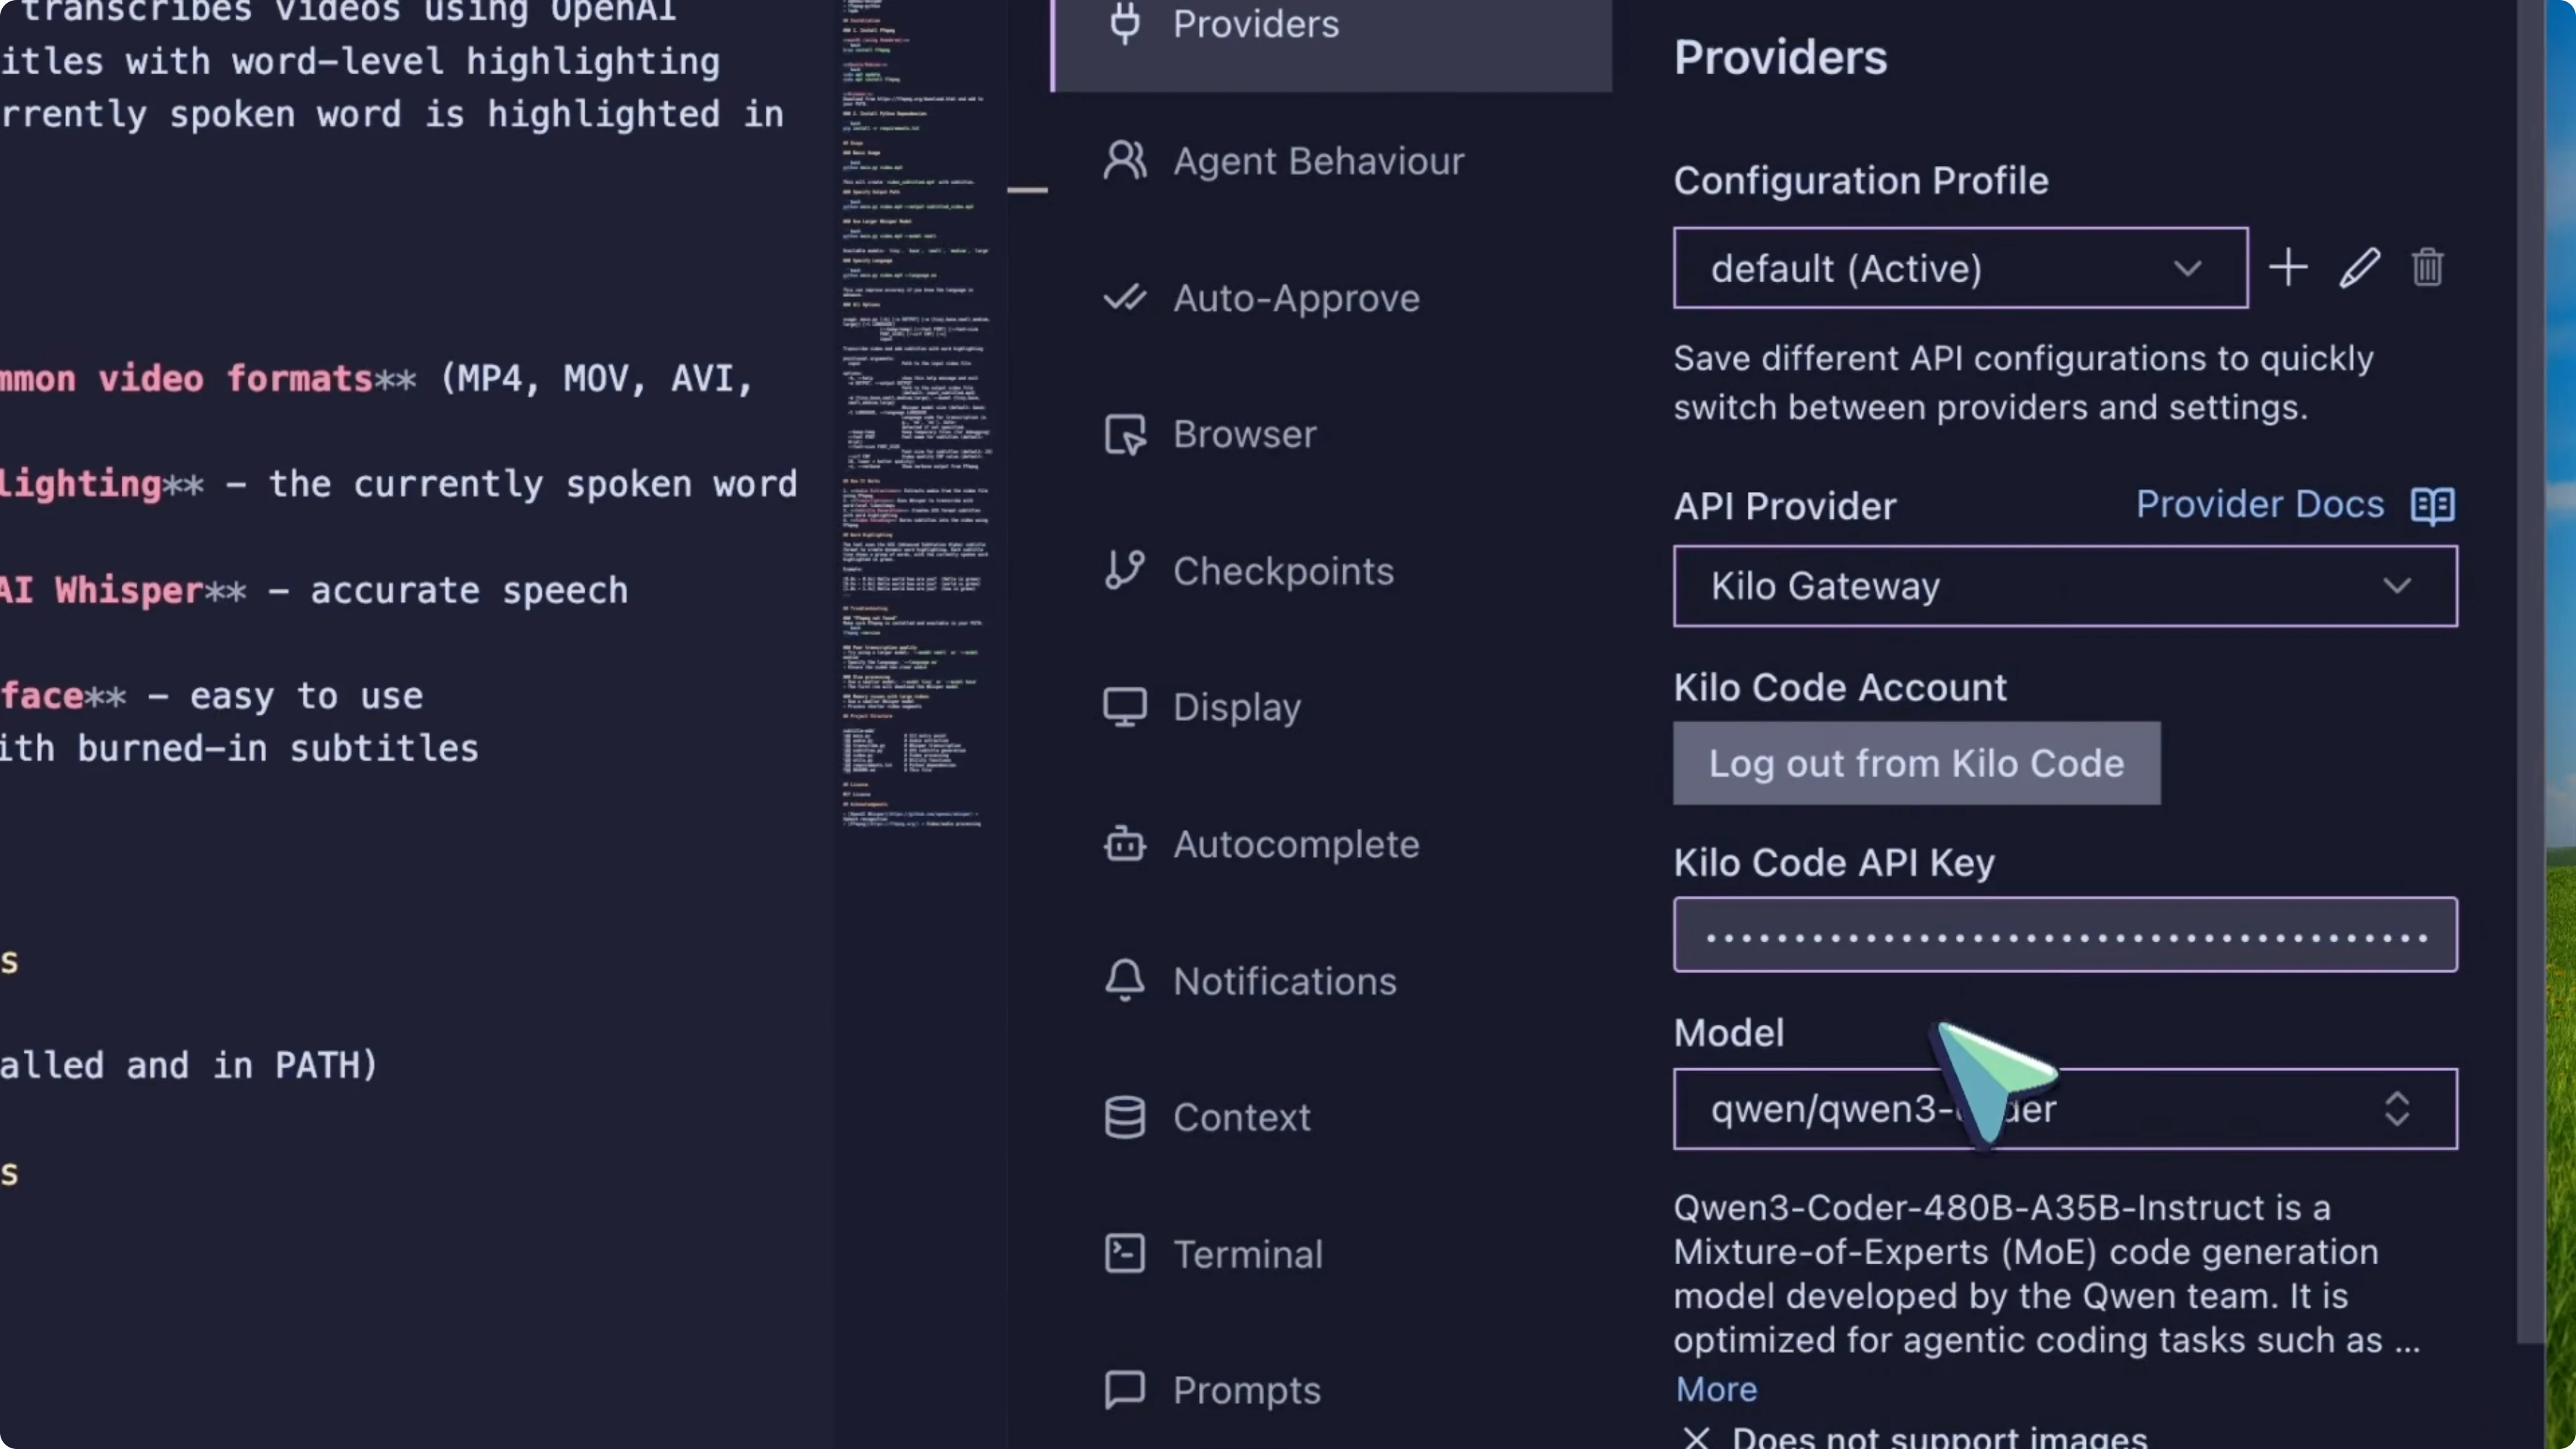Open Context using the database icon
2576x1449 pixels.
click(x=1126, y=1117)
